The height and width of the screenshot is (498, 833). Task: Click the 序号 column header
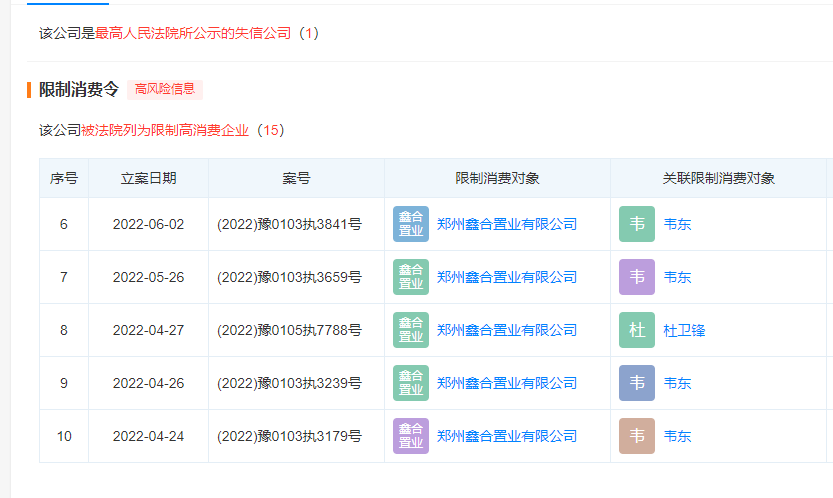click(64, 178)
